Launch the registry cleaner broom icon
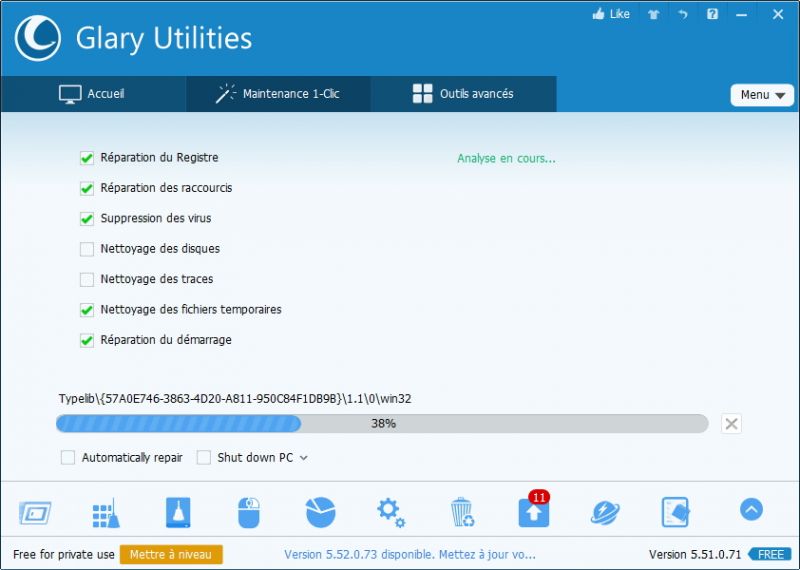The image size is (800, 570). tap(106, 513)
